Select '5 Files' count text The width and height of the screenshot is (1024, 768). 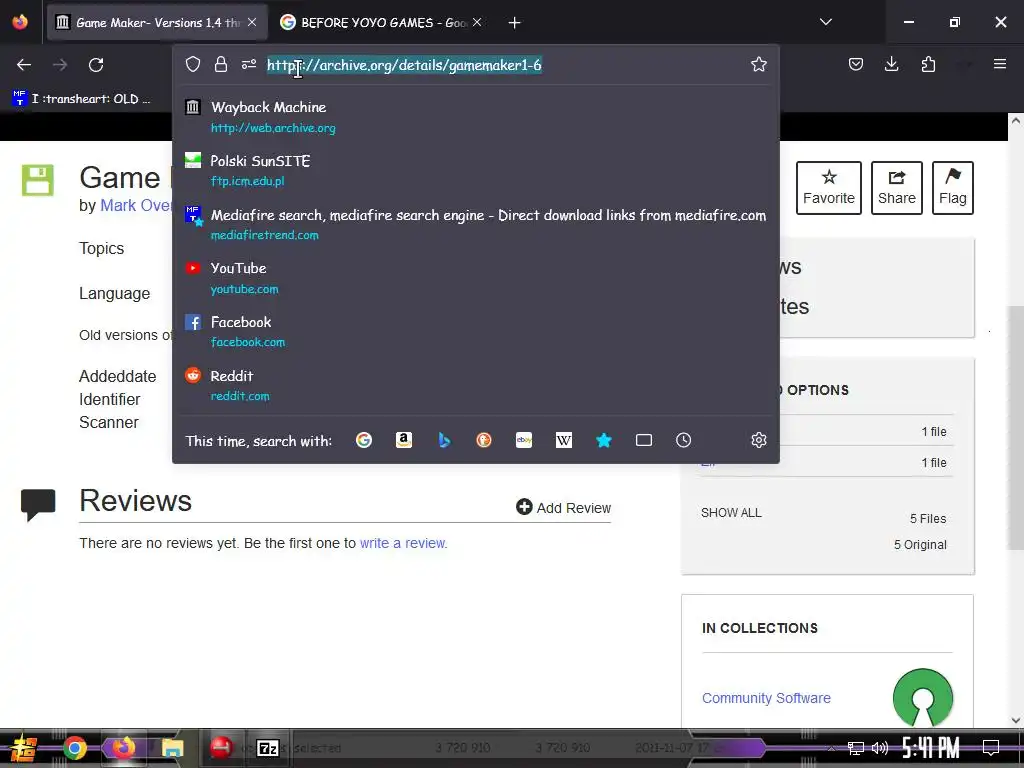[928, 519]
